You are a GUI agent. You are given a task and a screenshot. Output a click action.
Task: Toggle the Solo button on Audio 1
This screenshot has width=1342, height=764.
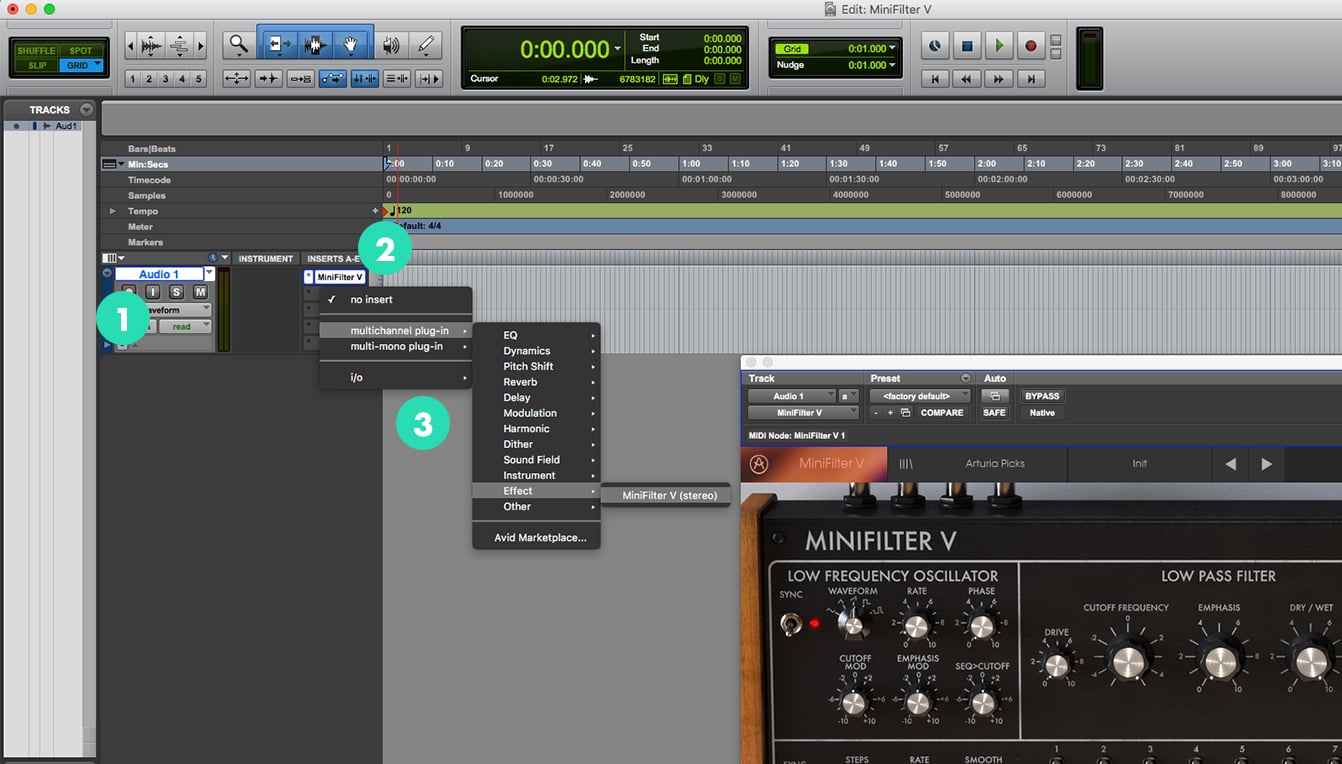(176, 292)
